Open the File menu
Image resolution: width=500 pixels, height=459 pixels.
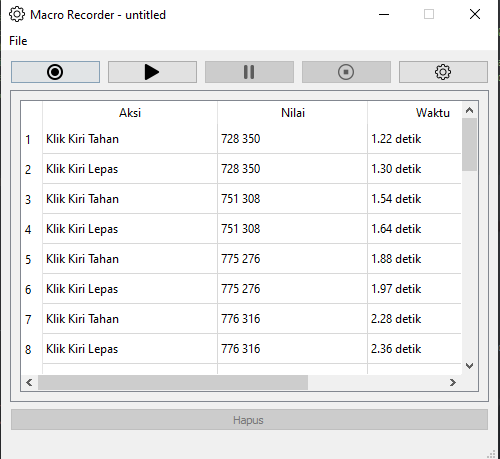(18, 41)
